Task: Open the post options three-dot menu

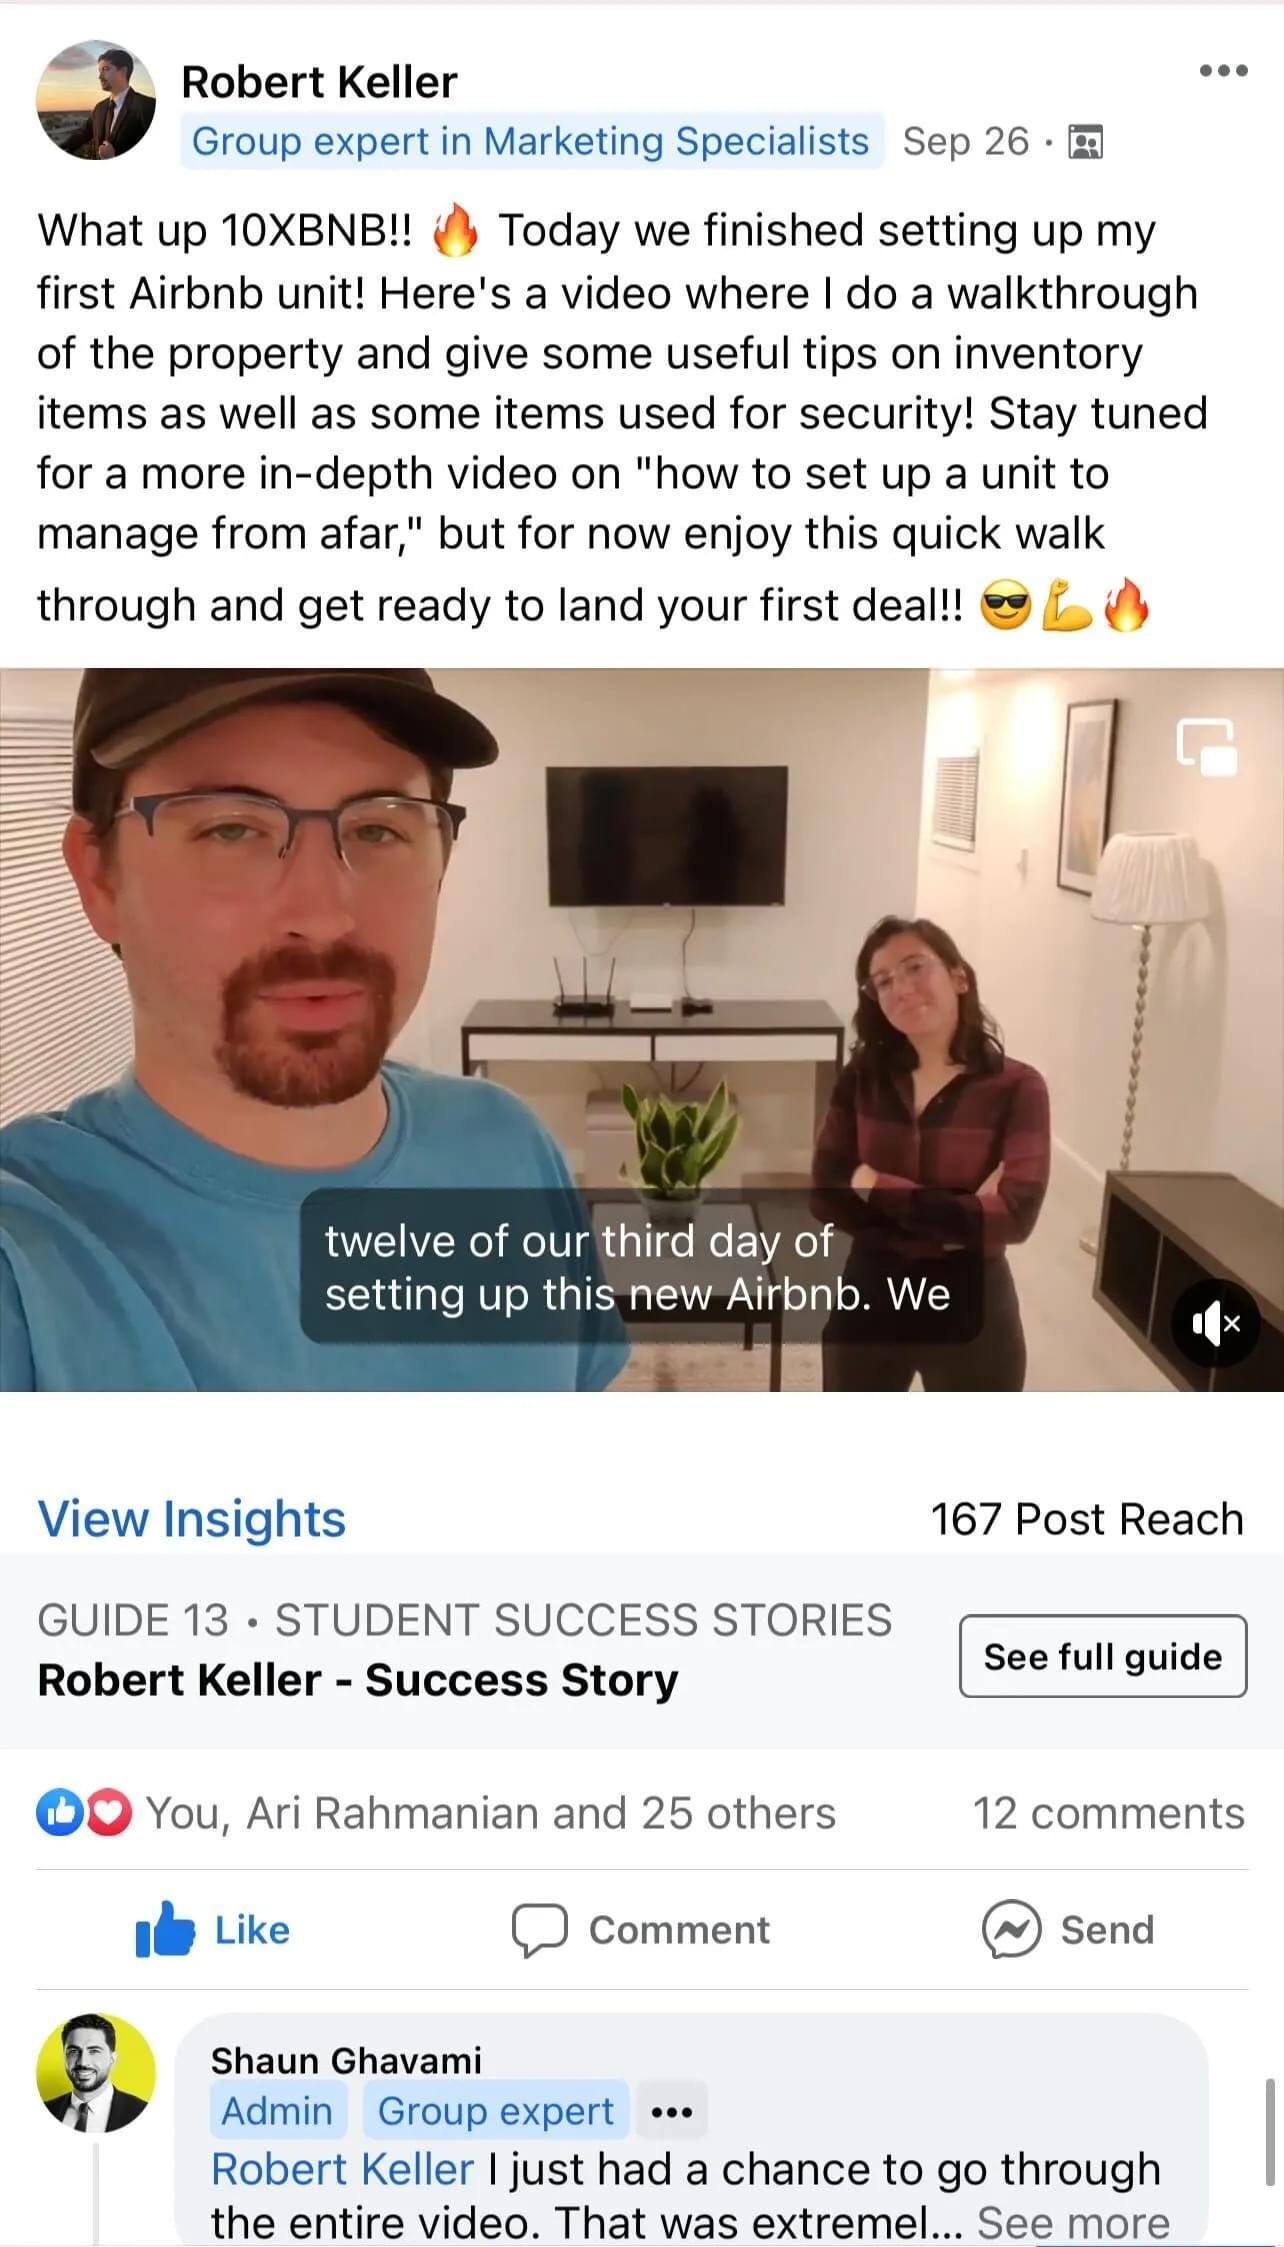Action: pyautogui.click(x=1223, y=70)
